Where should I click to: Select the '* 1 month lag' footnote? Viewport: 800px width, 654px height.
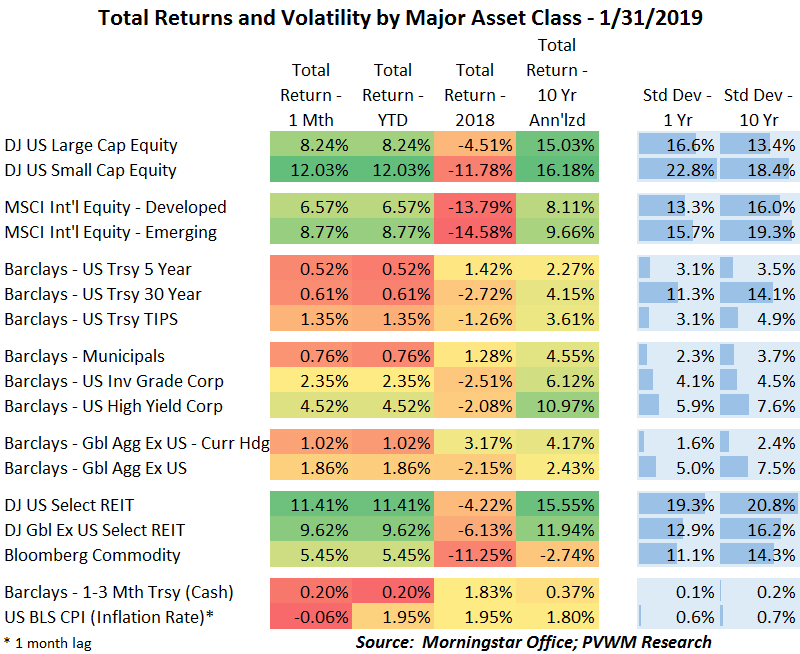(47, 642)
